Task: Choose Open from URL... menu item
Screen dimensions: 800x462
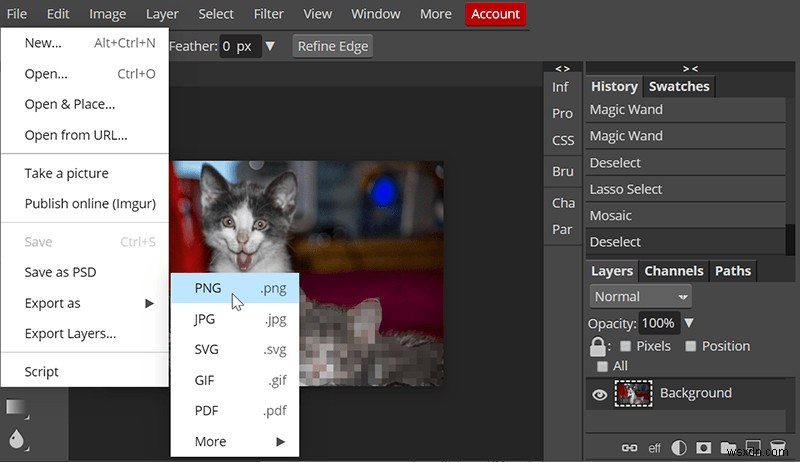Action: tap(85, 135)
